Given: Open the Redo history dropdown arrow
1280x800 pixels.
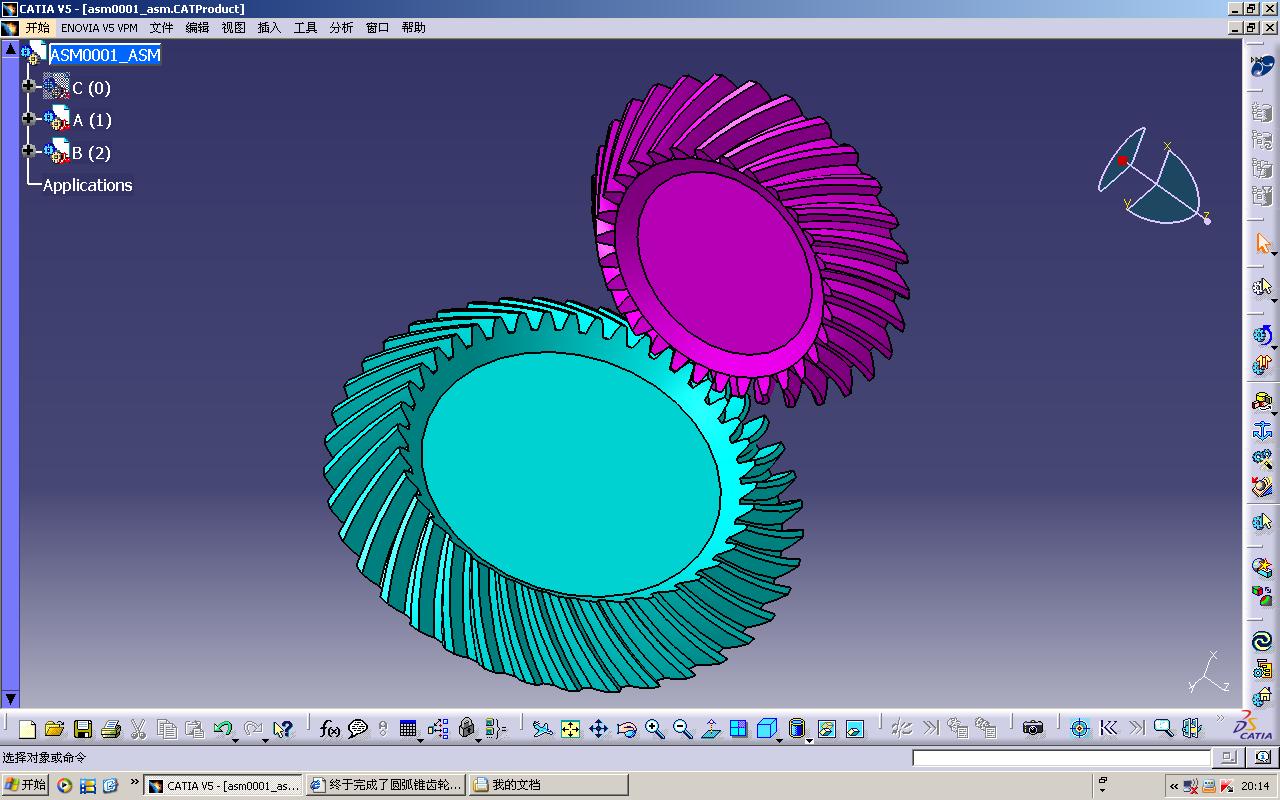Looking at the screenshot, I should [x=266, y=739].
